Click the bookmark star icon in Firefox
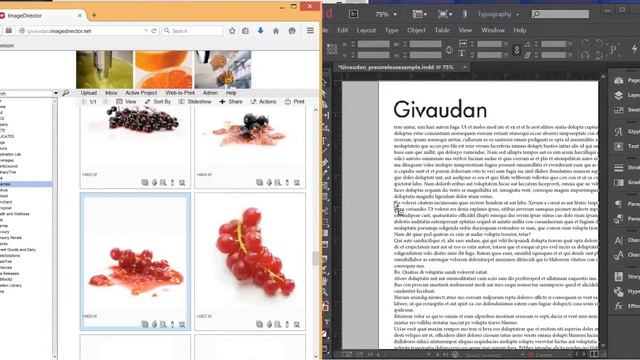 click(232, 31)
